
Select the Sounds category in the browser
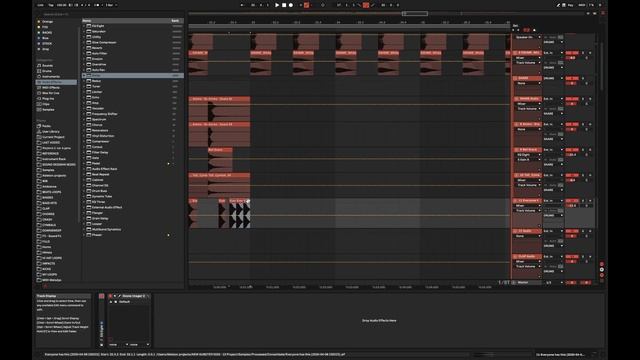[48, 65]
